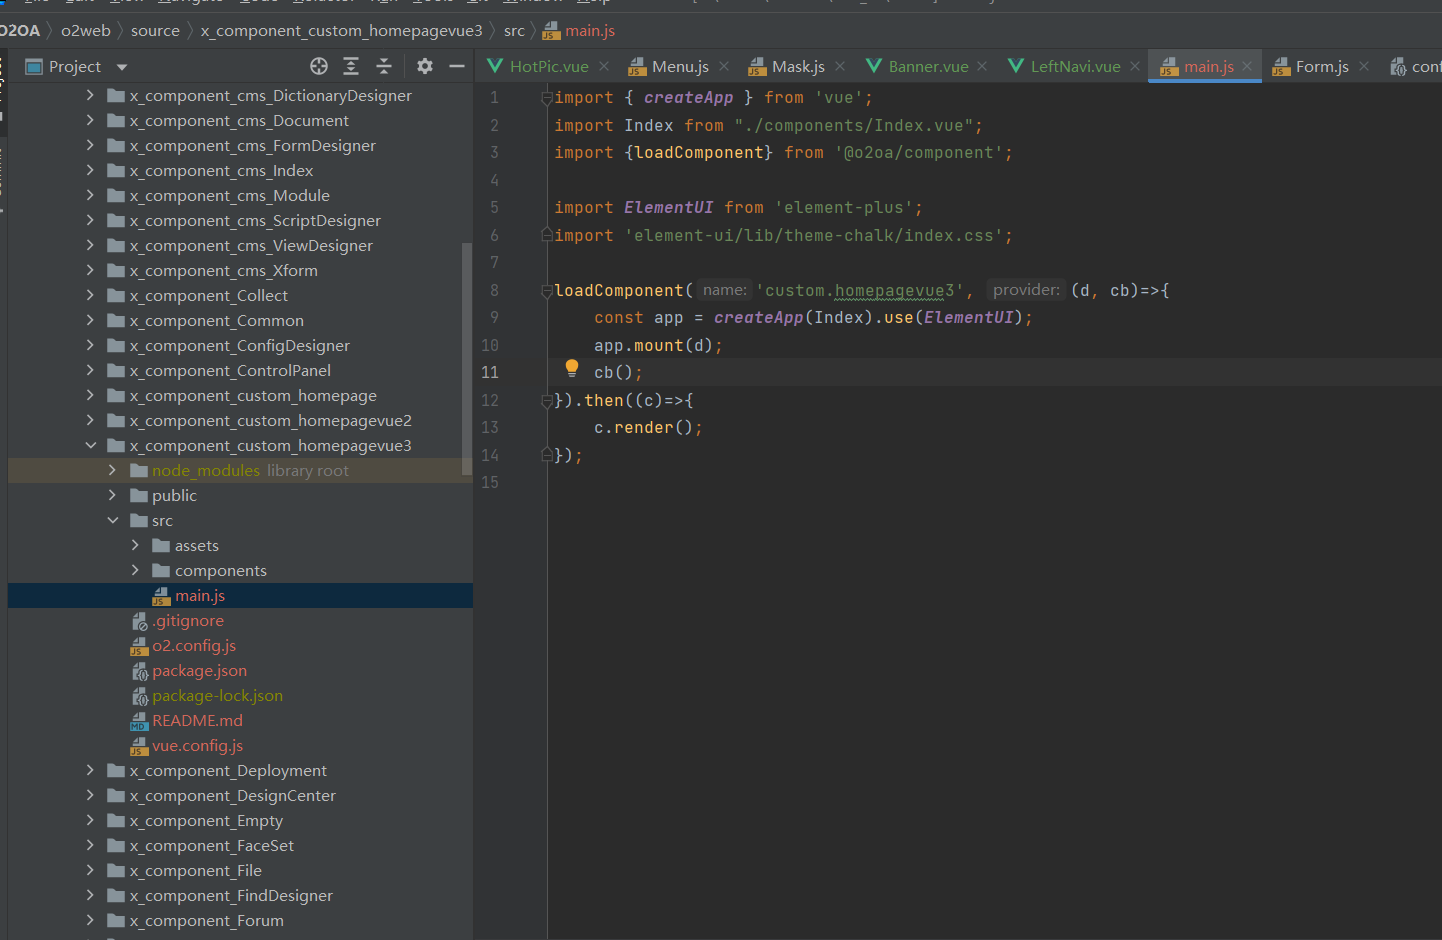The image size is (1442, 940).
Task: Expand the node_modules folder
Action: (113, 471)
